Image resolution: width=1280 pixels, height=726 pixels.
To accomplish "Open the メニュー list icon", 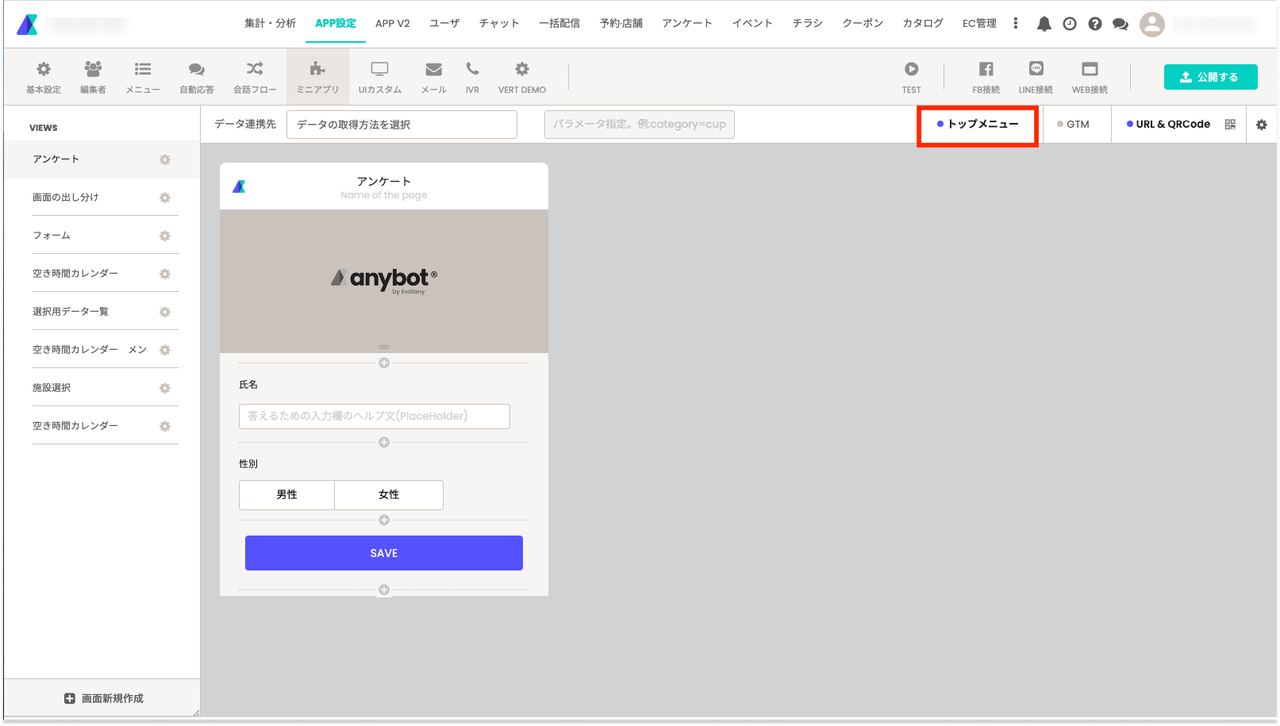I will 143,69.
